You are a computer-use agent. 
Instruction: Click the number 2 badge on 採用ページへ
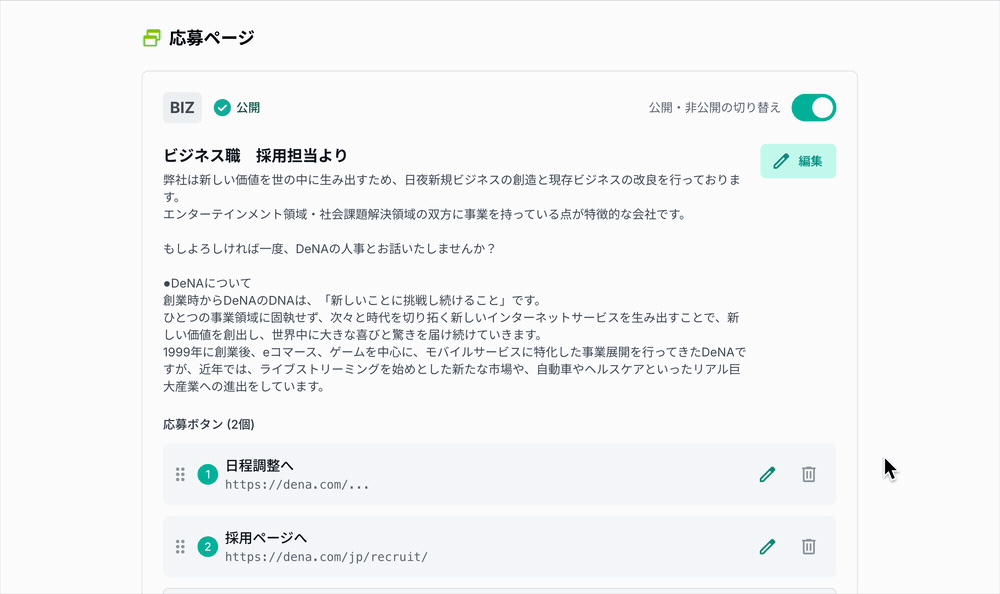click(208, 547)
